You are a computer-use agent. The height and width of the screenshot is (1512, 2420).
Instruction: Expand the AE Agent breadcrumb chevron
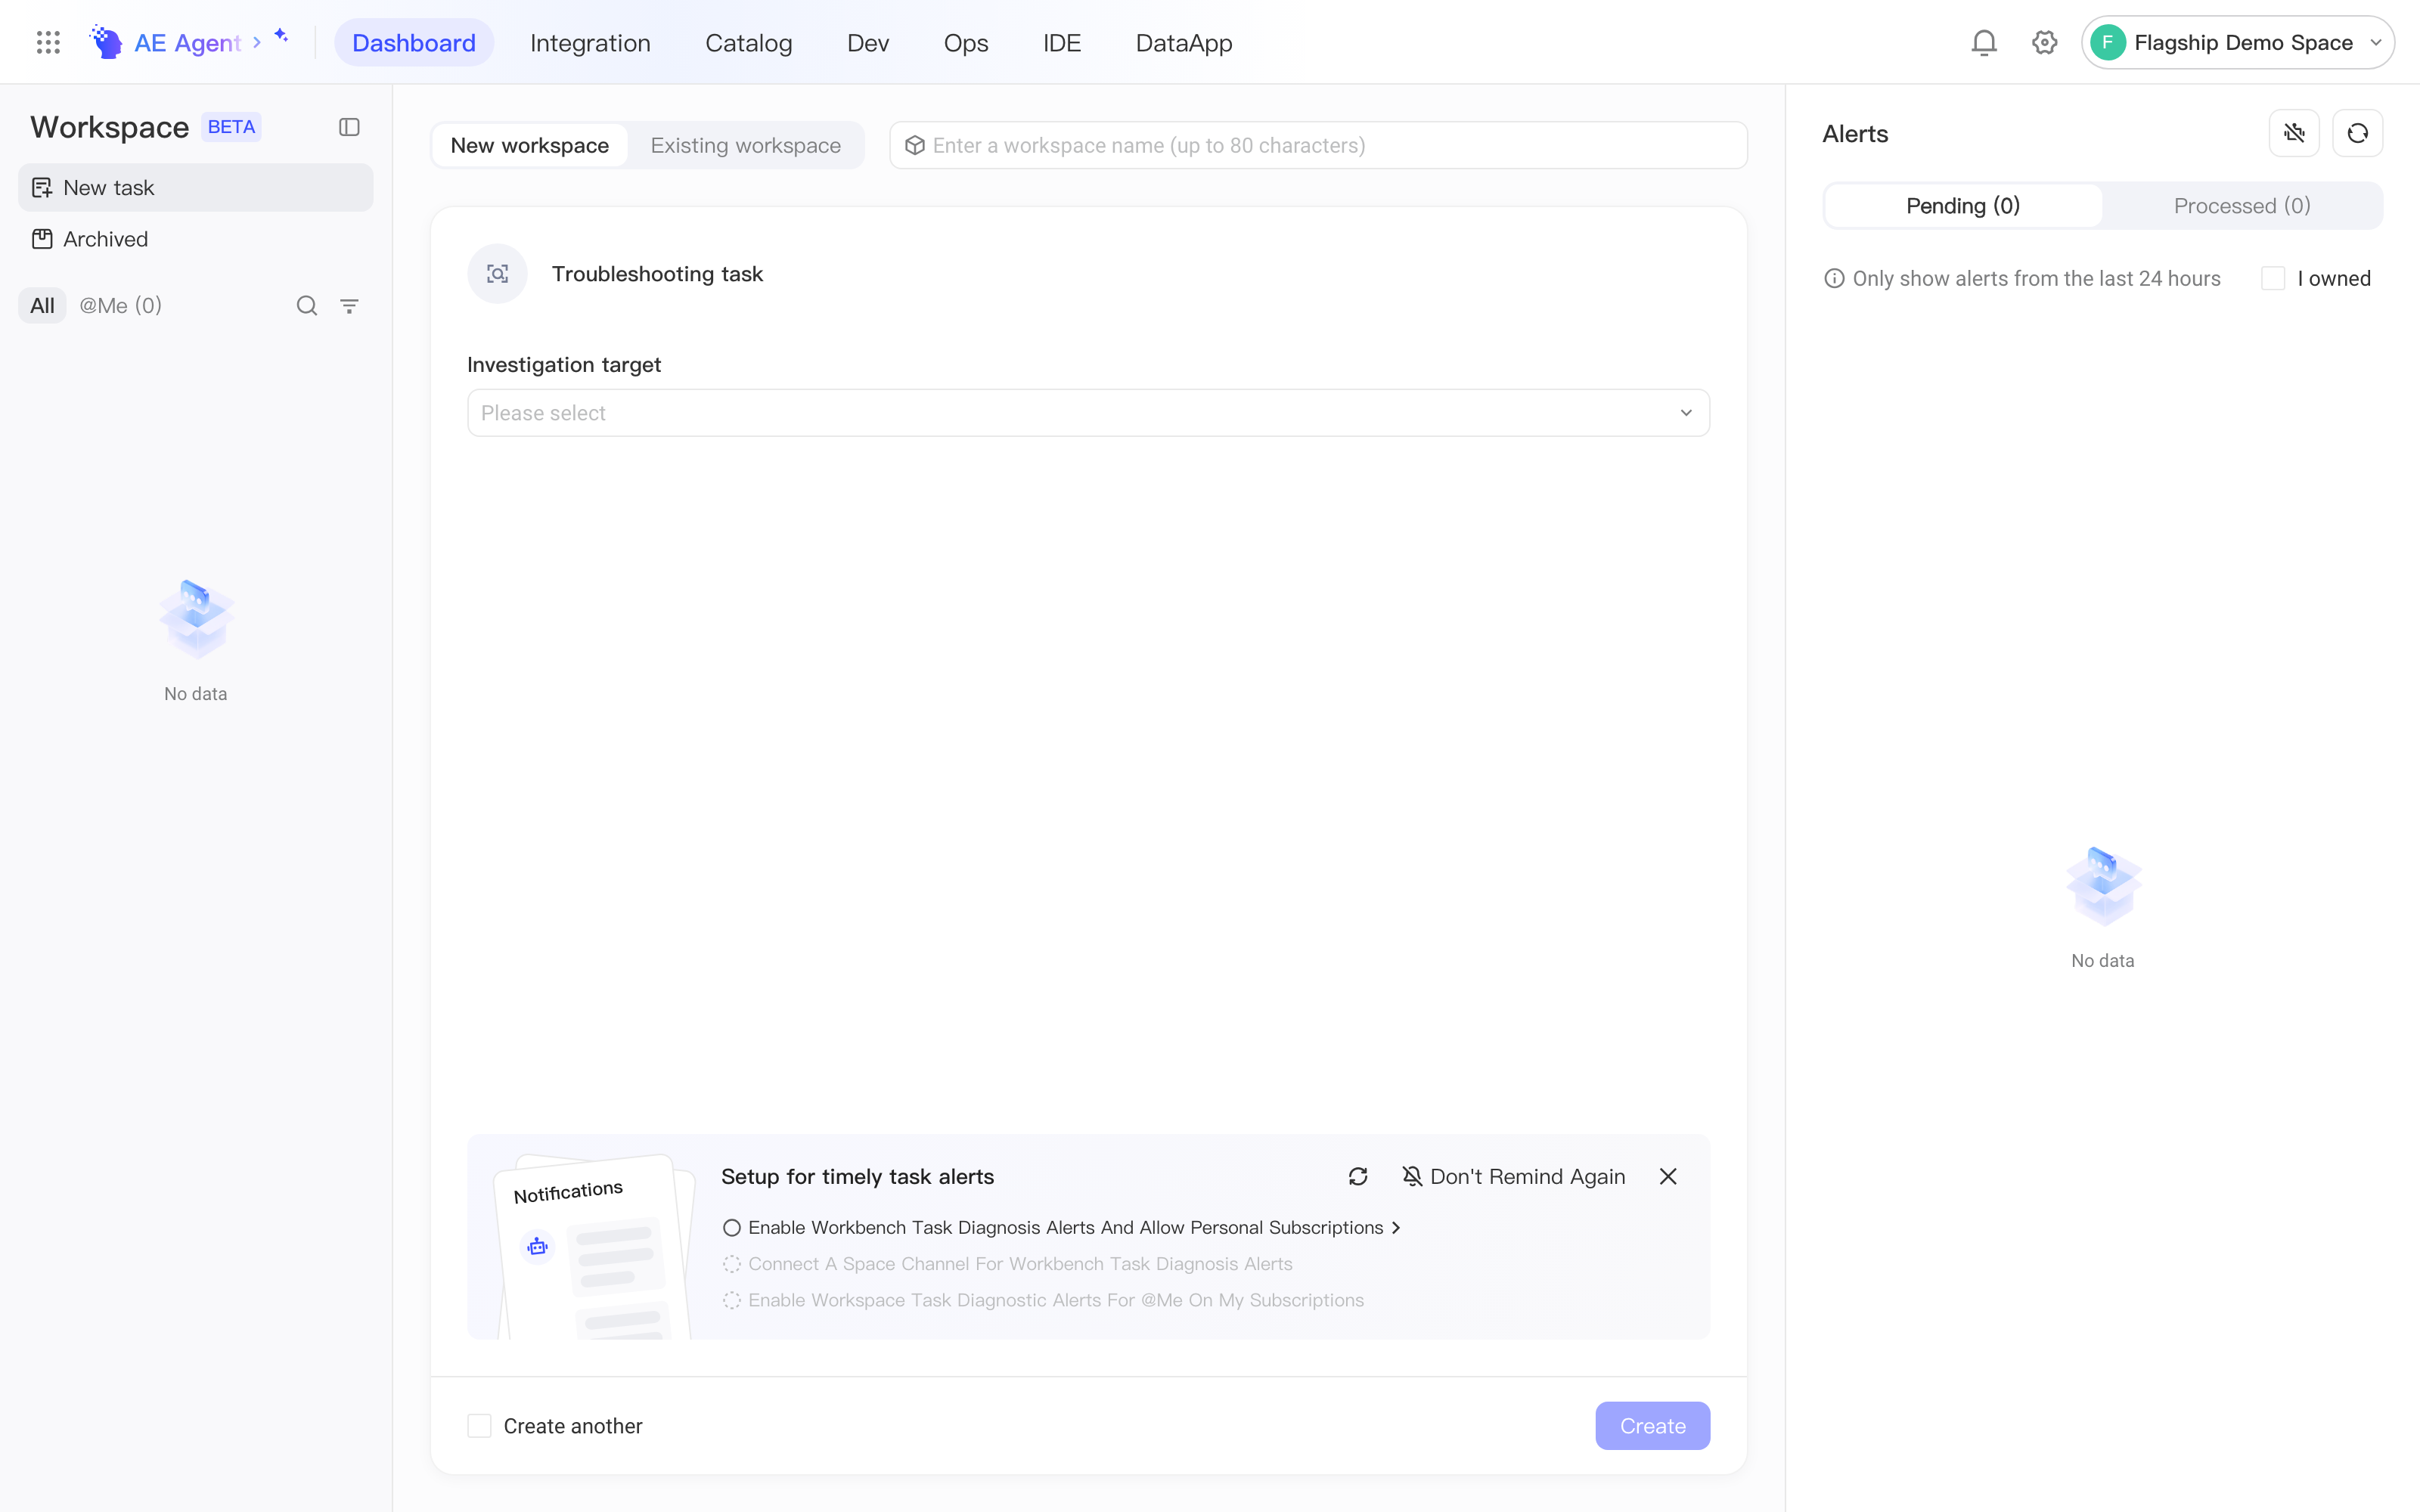tap(257, 42)
